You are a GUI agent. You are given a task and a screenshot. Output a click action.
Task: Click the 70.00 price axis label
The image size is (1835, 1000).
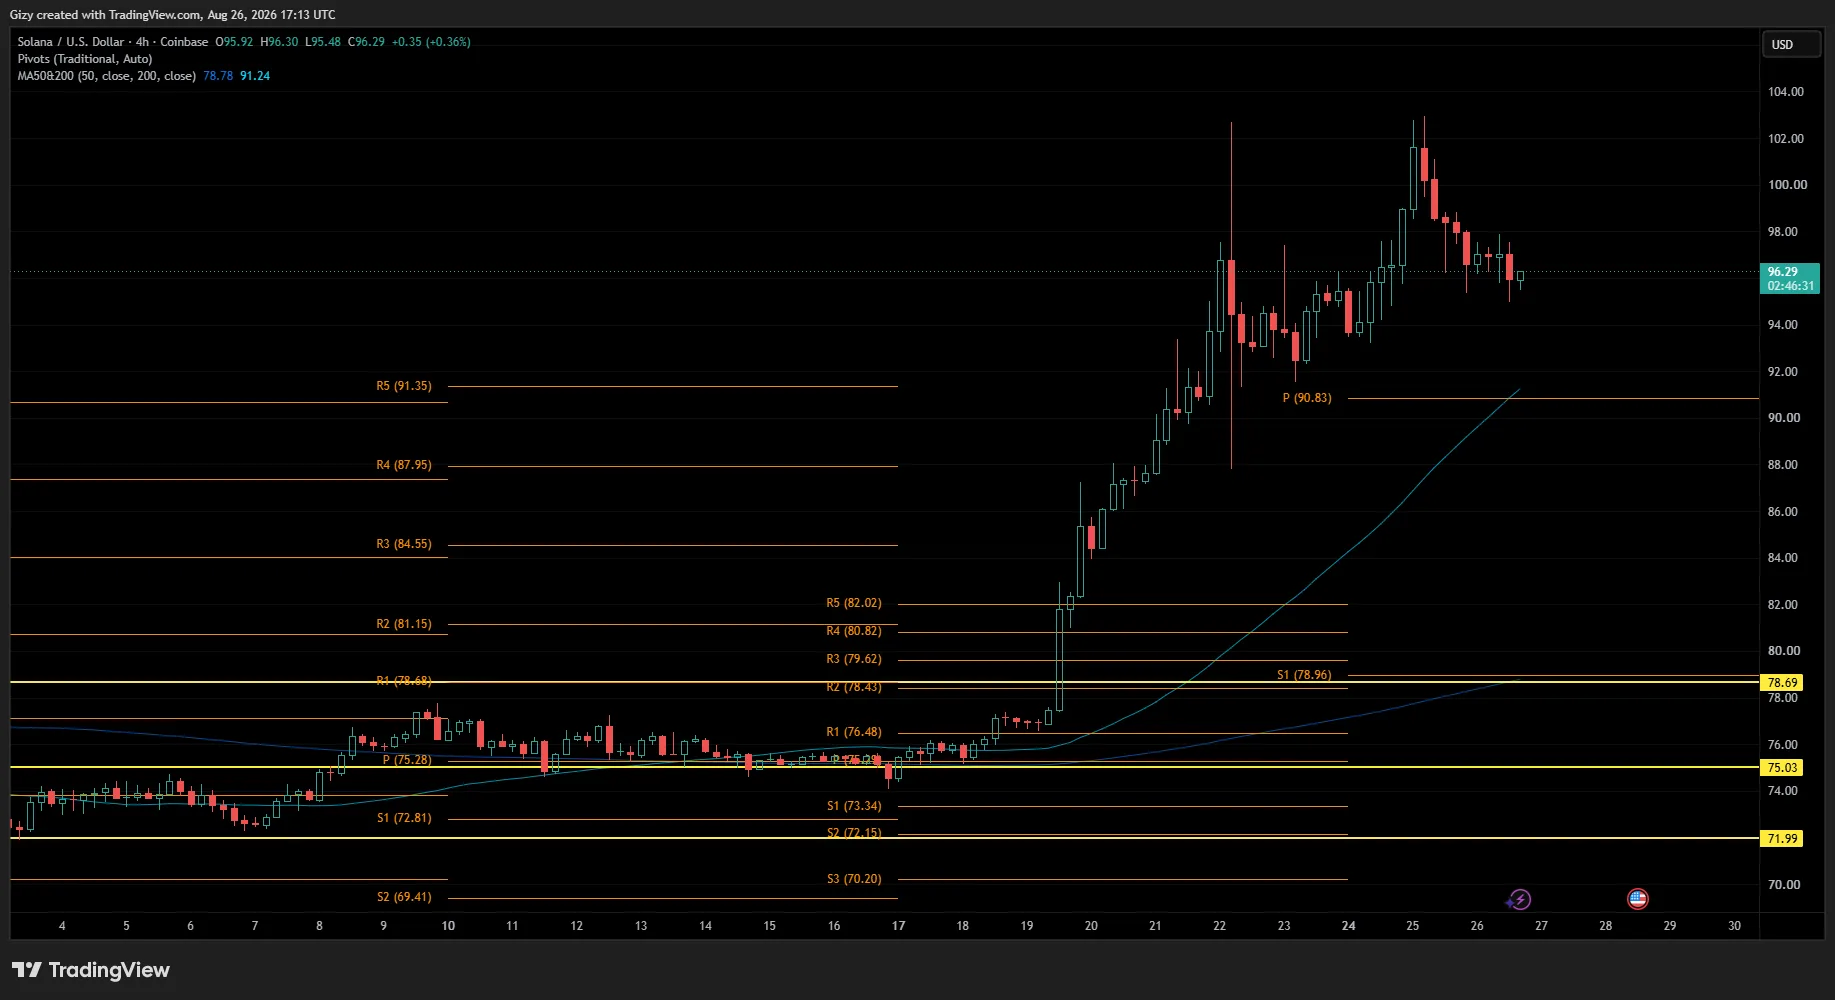pyautogui.click(x=1783, y=885)
